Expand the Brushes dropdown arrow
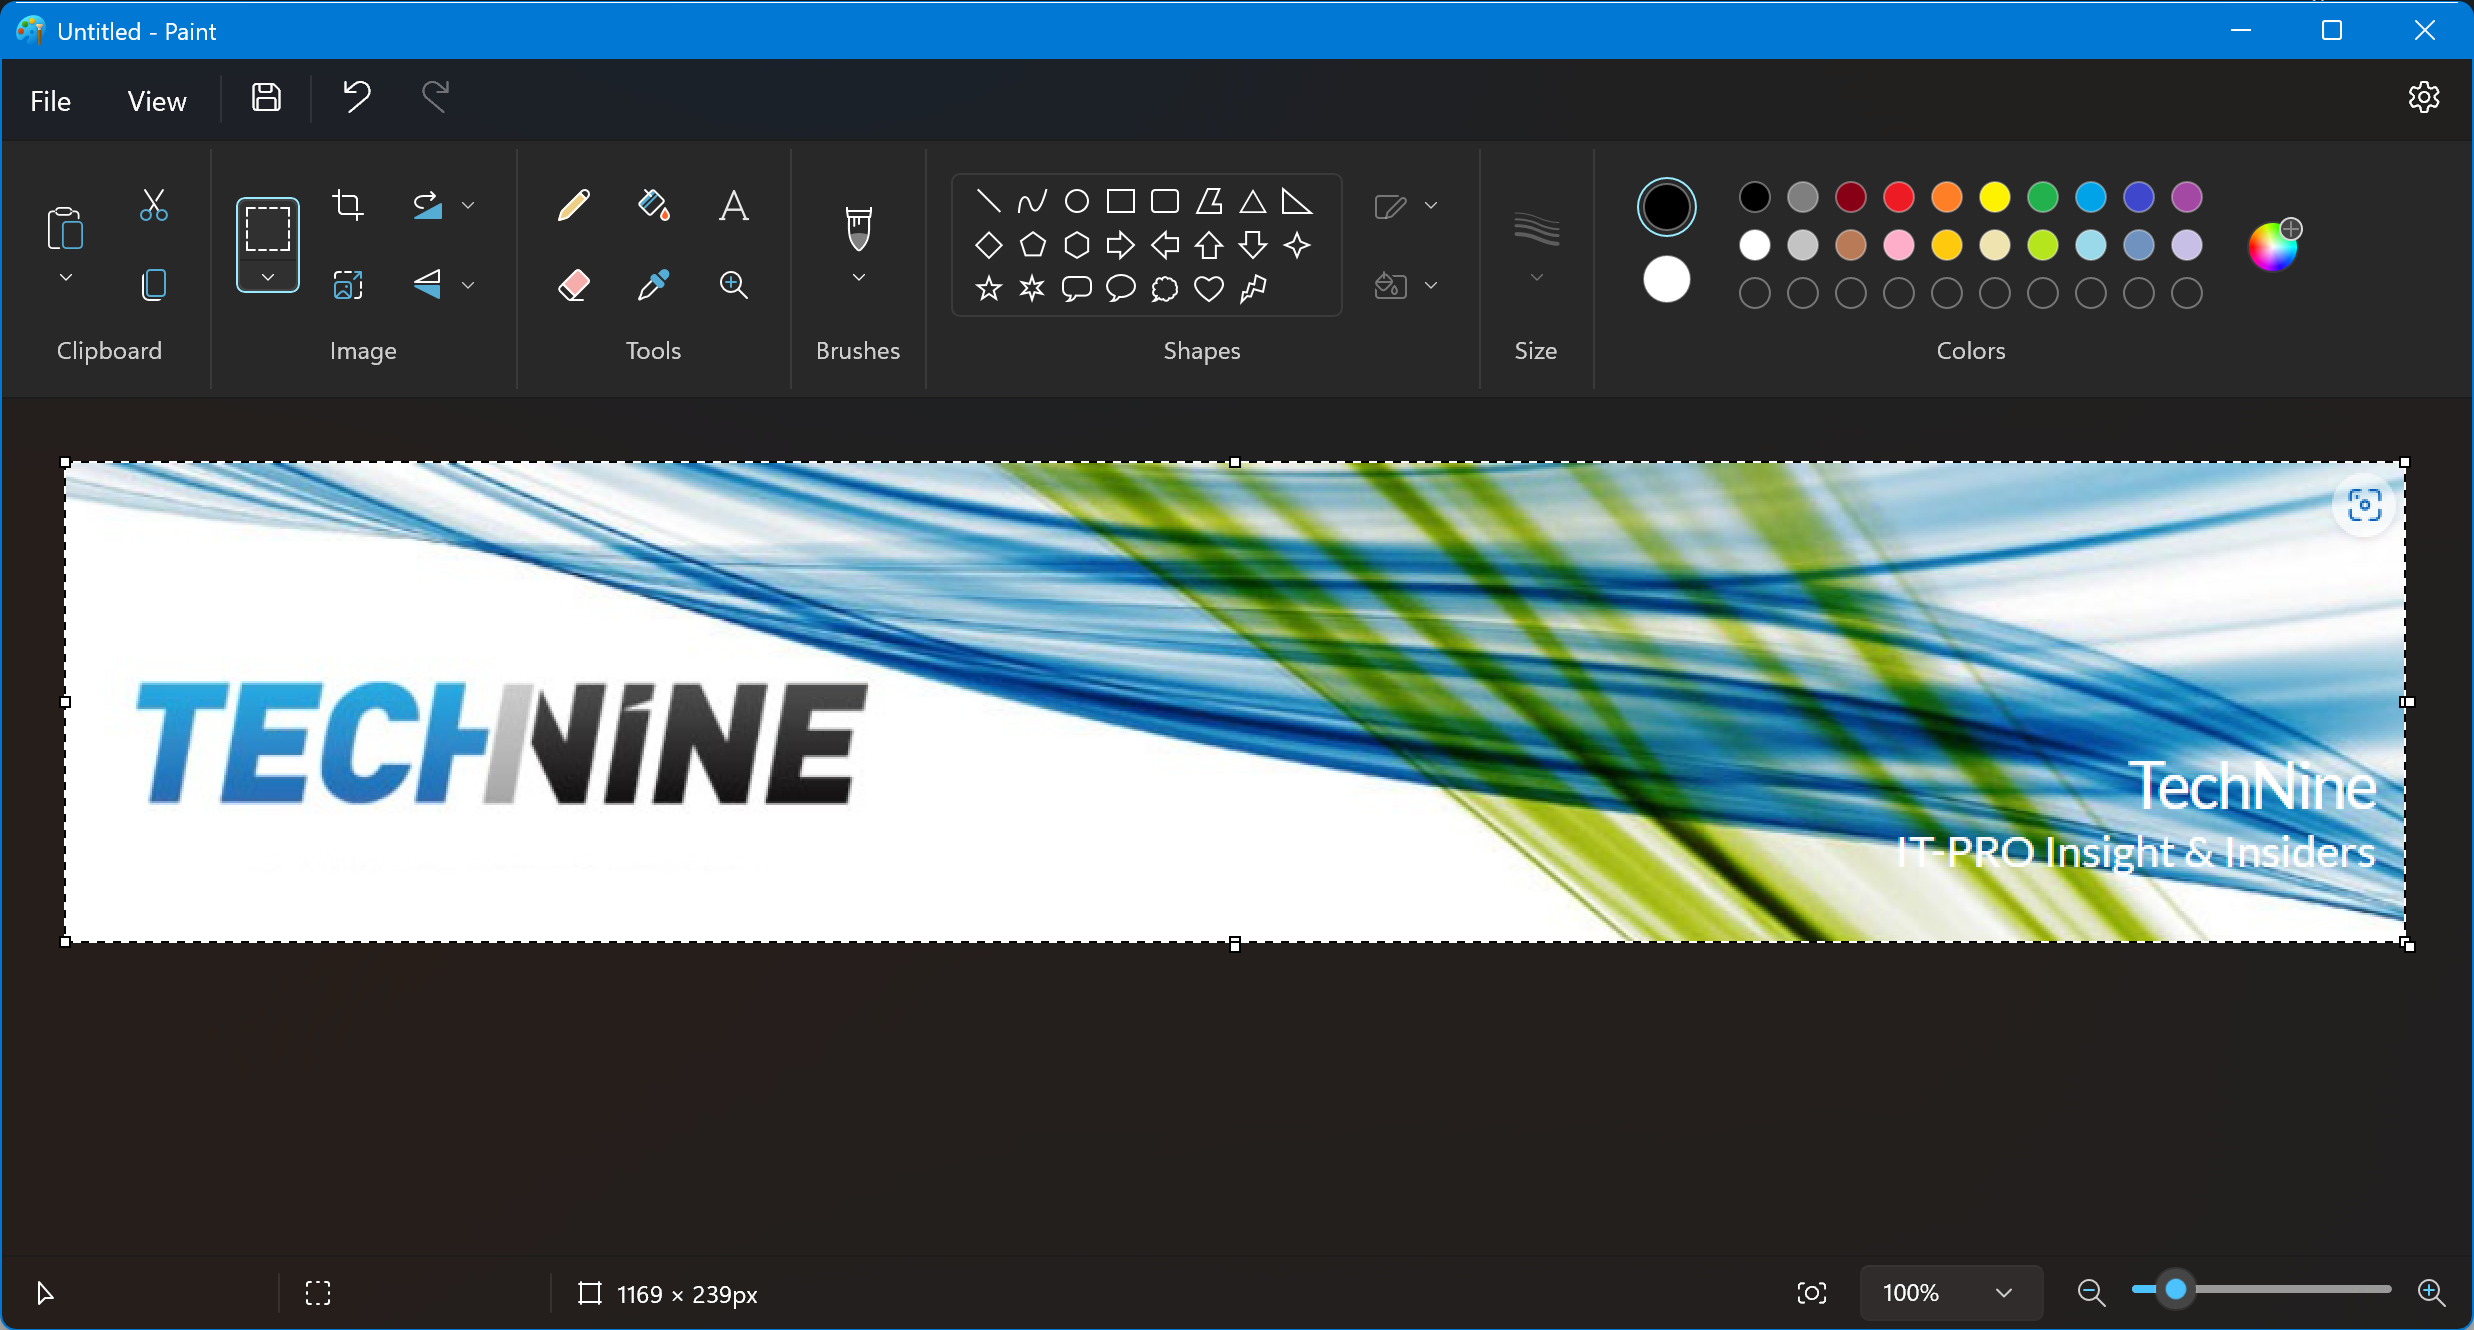 click(858, 278)
